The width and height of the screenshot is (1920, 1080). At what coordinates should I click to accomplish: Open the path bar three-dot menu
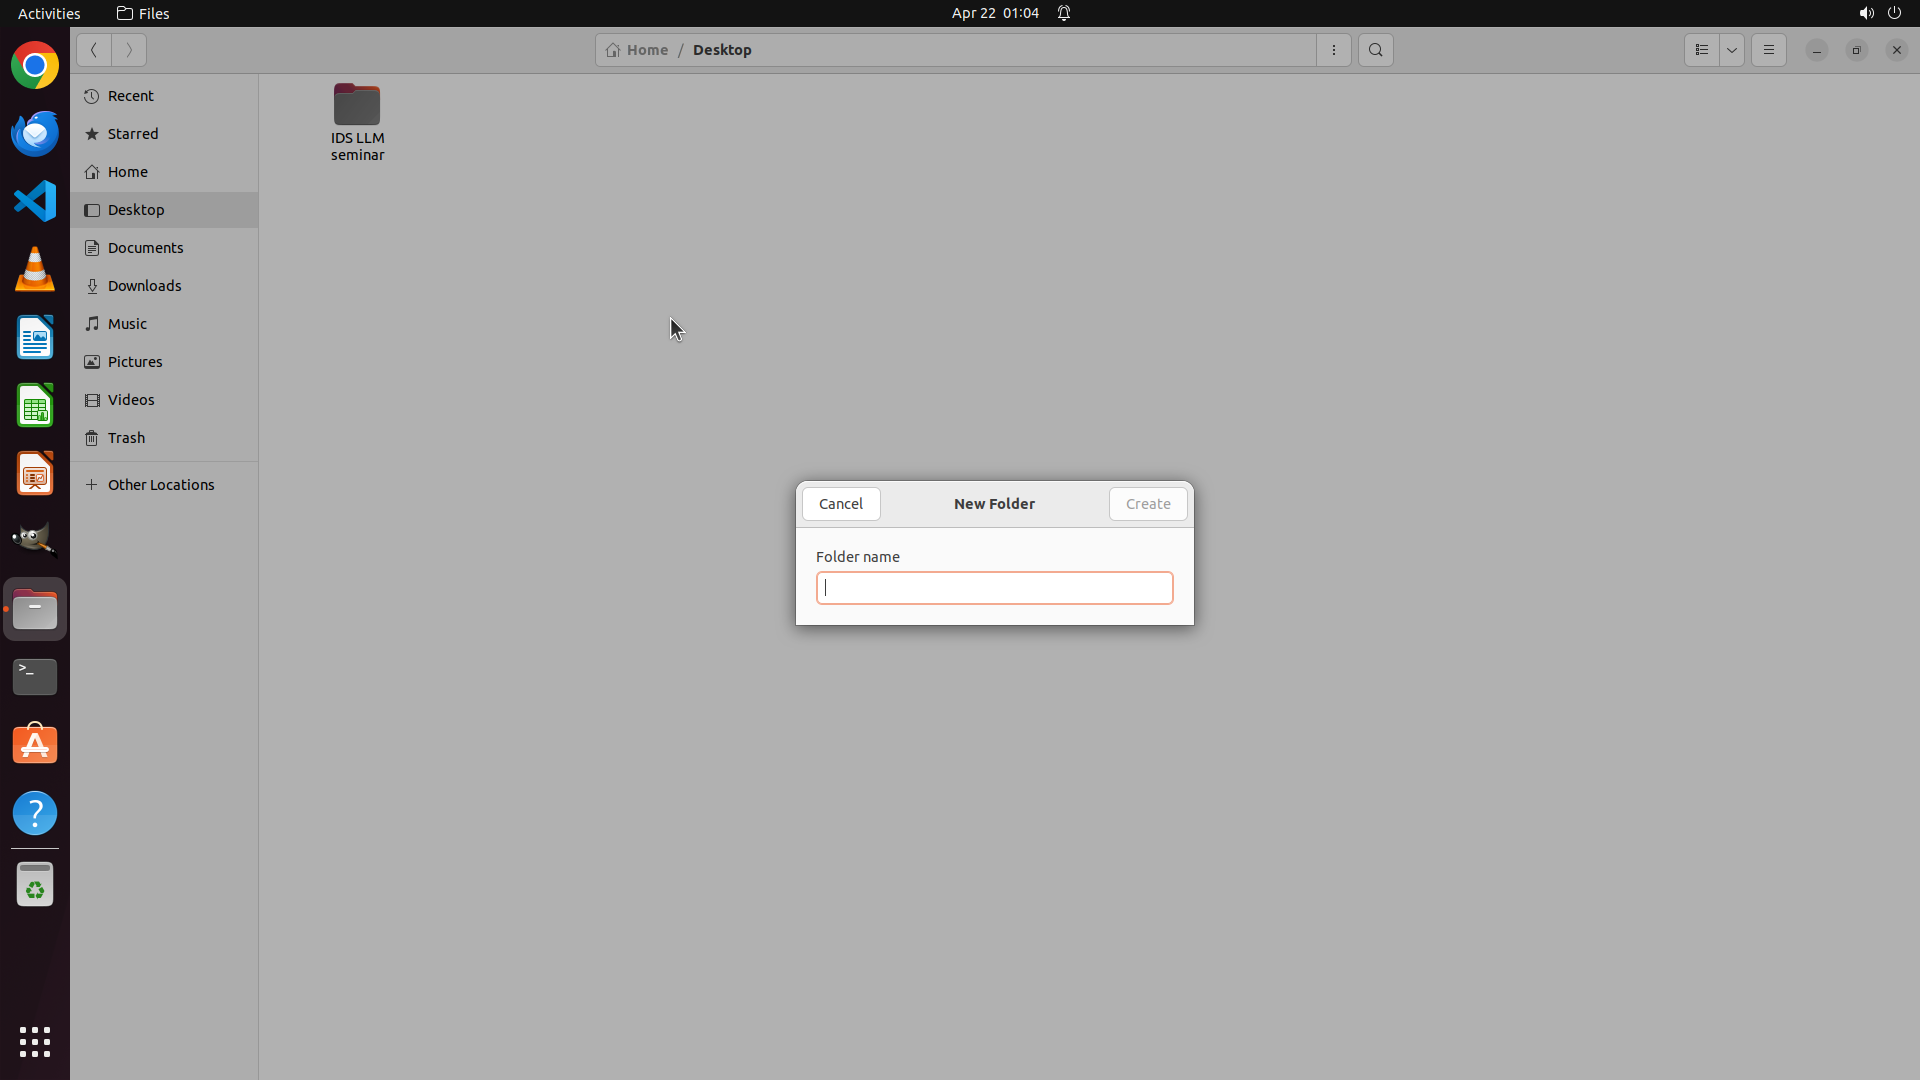coord(1333,50)
